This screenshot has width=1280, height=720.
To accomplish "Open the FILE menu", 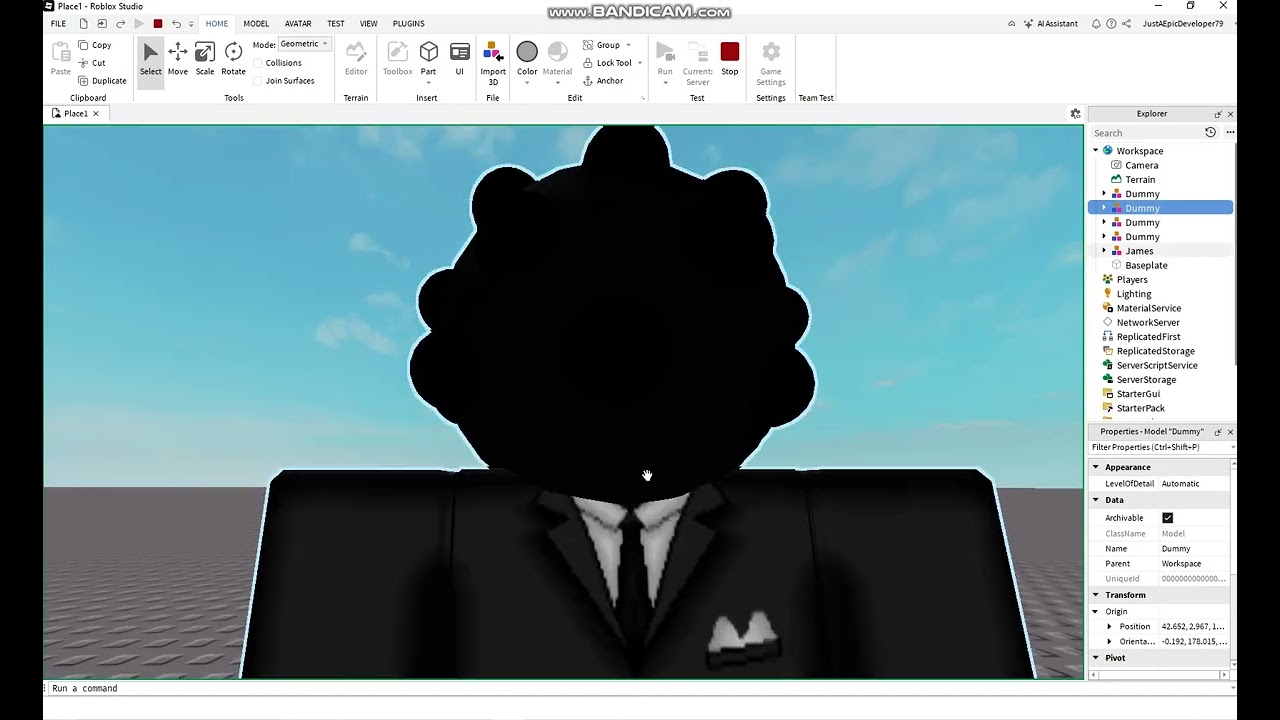I will coord(58,23).
